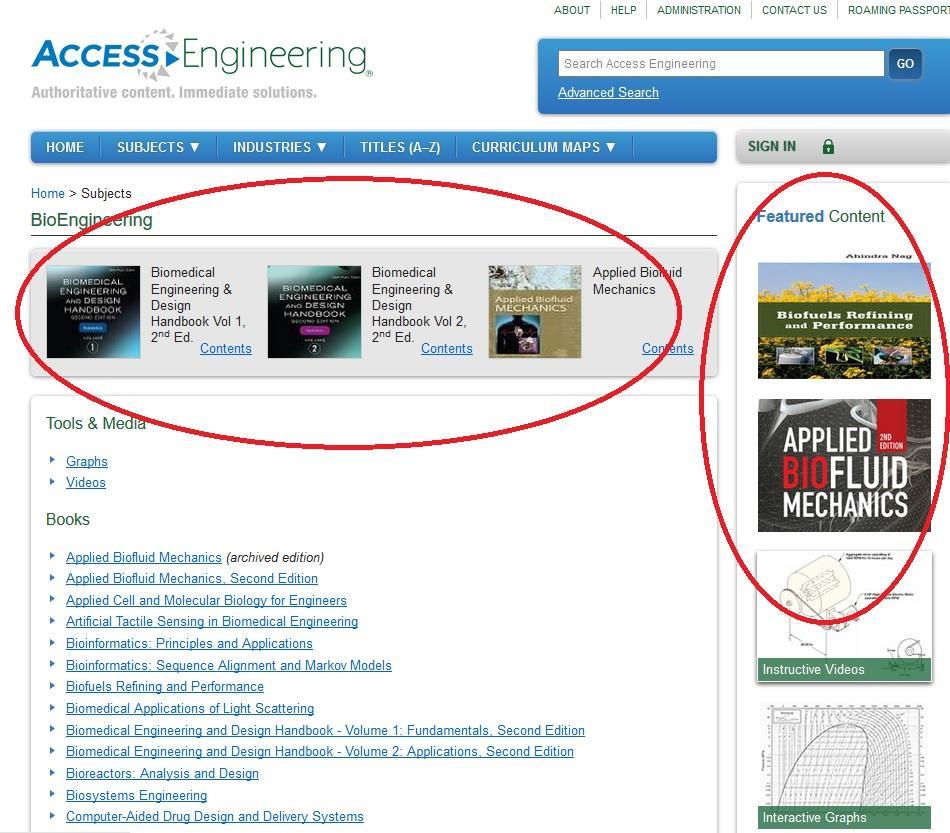Open Biomedical Handbook Vol 1 cover thumbnail
950x833 pixels.
[93, 311]
